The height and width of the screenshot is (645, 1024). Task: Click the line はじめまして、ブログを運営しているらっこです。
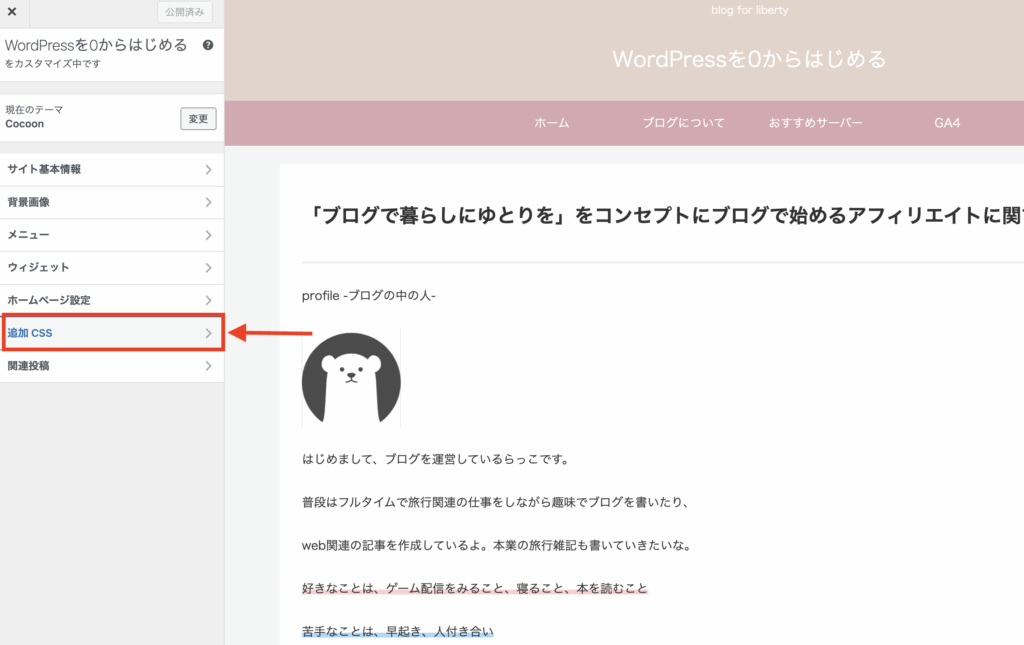435,460
